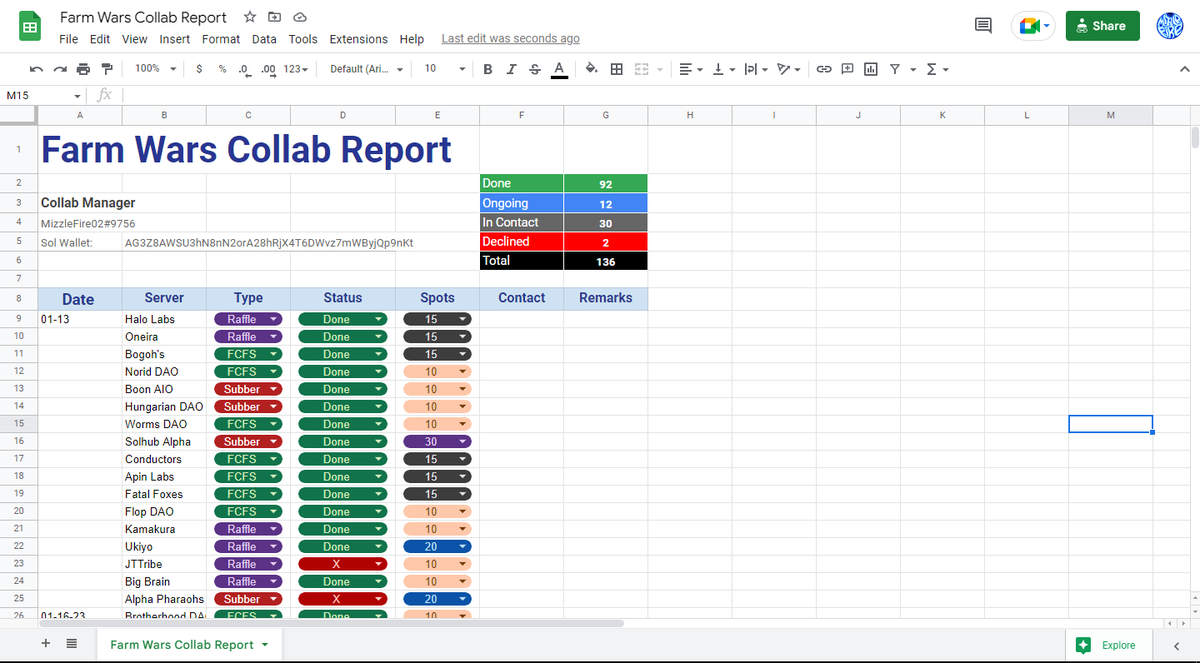This screenshot has height=663, width=1200.
Task: Select the Kamakura server cell
Action: point(164,529)
